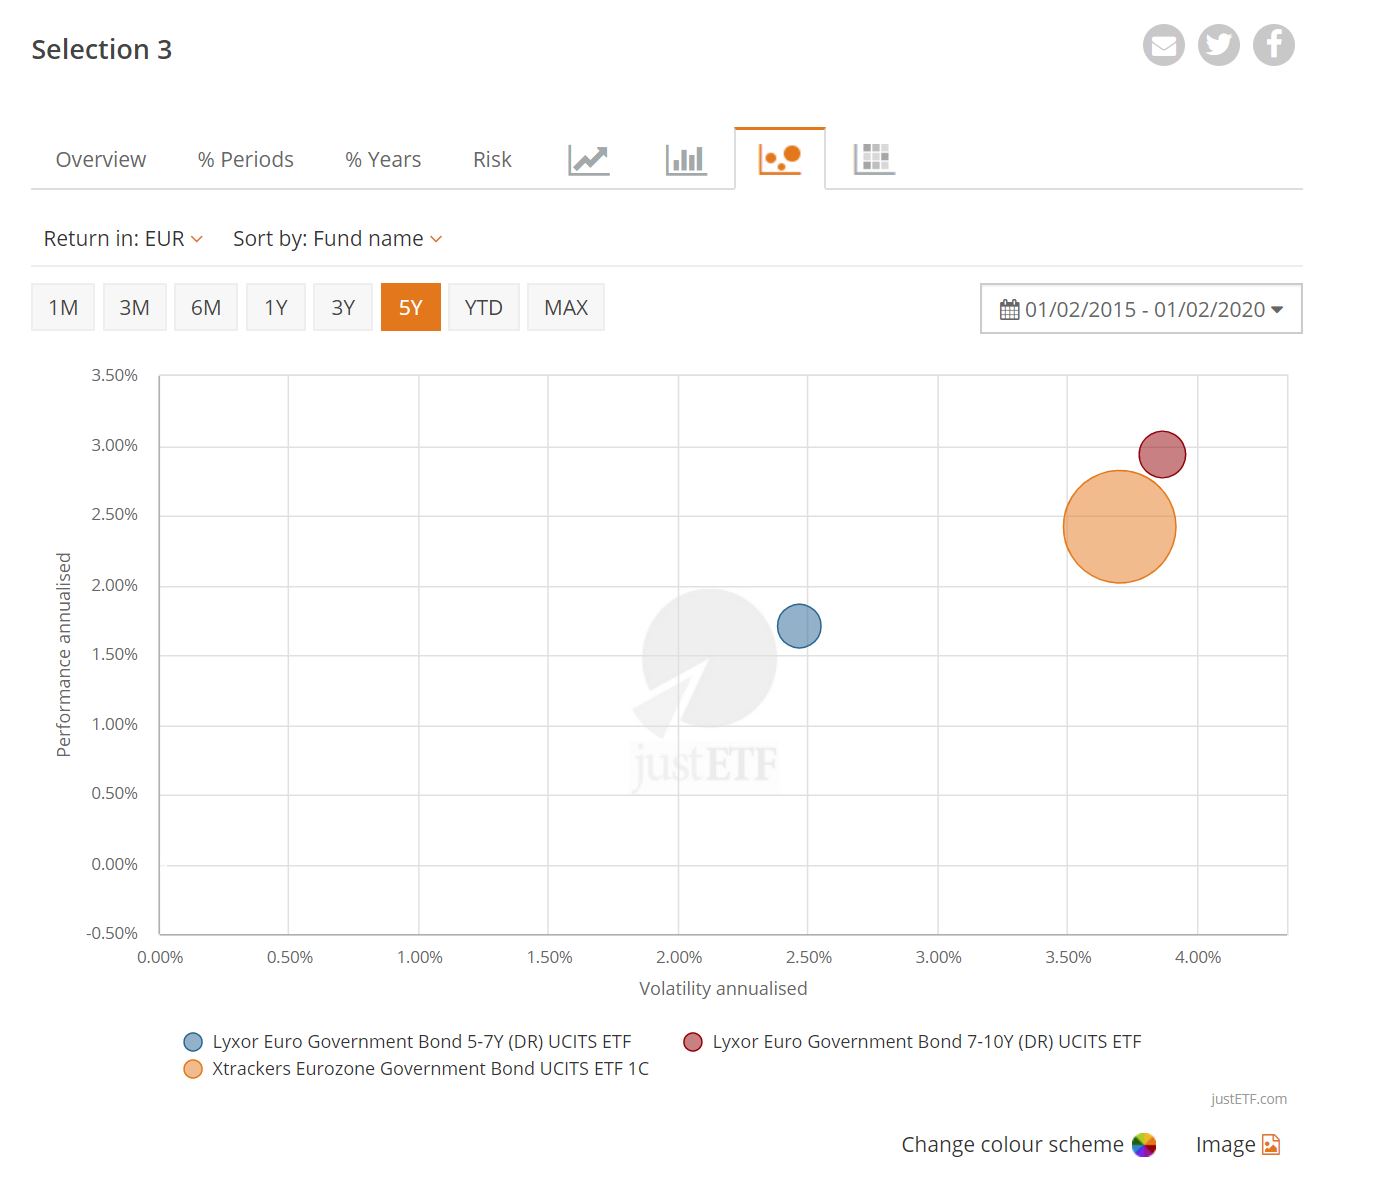Toggle Lyxor 7-10Y legend red swatch

(x=693, y=1042)
